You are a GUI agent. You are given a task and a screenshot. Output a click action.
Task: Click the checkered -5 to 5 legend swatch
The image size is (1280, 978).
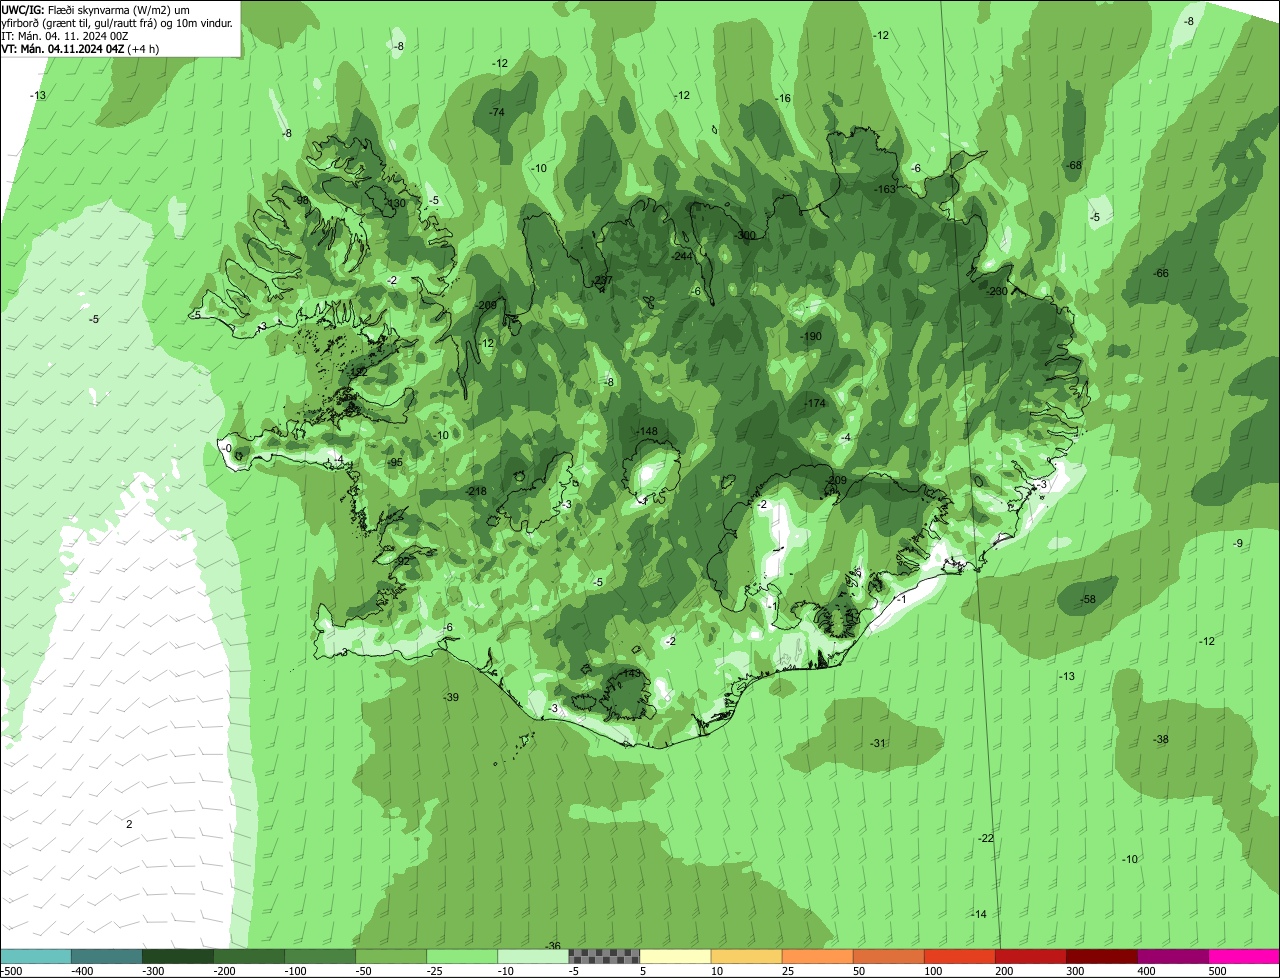604,956
